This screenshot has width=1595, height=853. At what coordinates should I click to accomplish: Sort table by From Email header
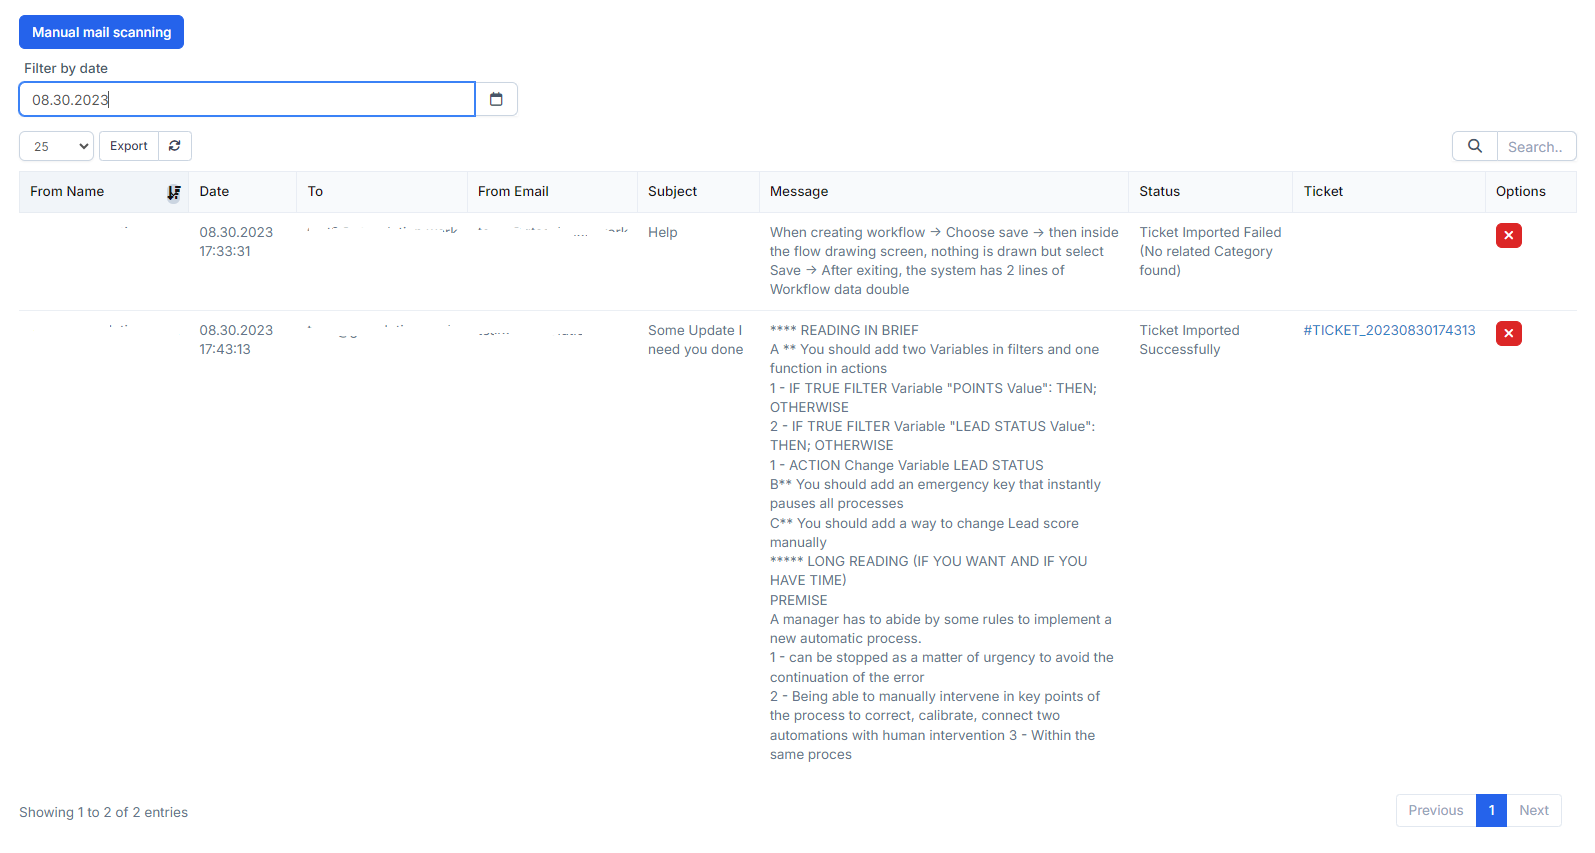[x=513, y=191]
